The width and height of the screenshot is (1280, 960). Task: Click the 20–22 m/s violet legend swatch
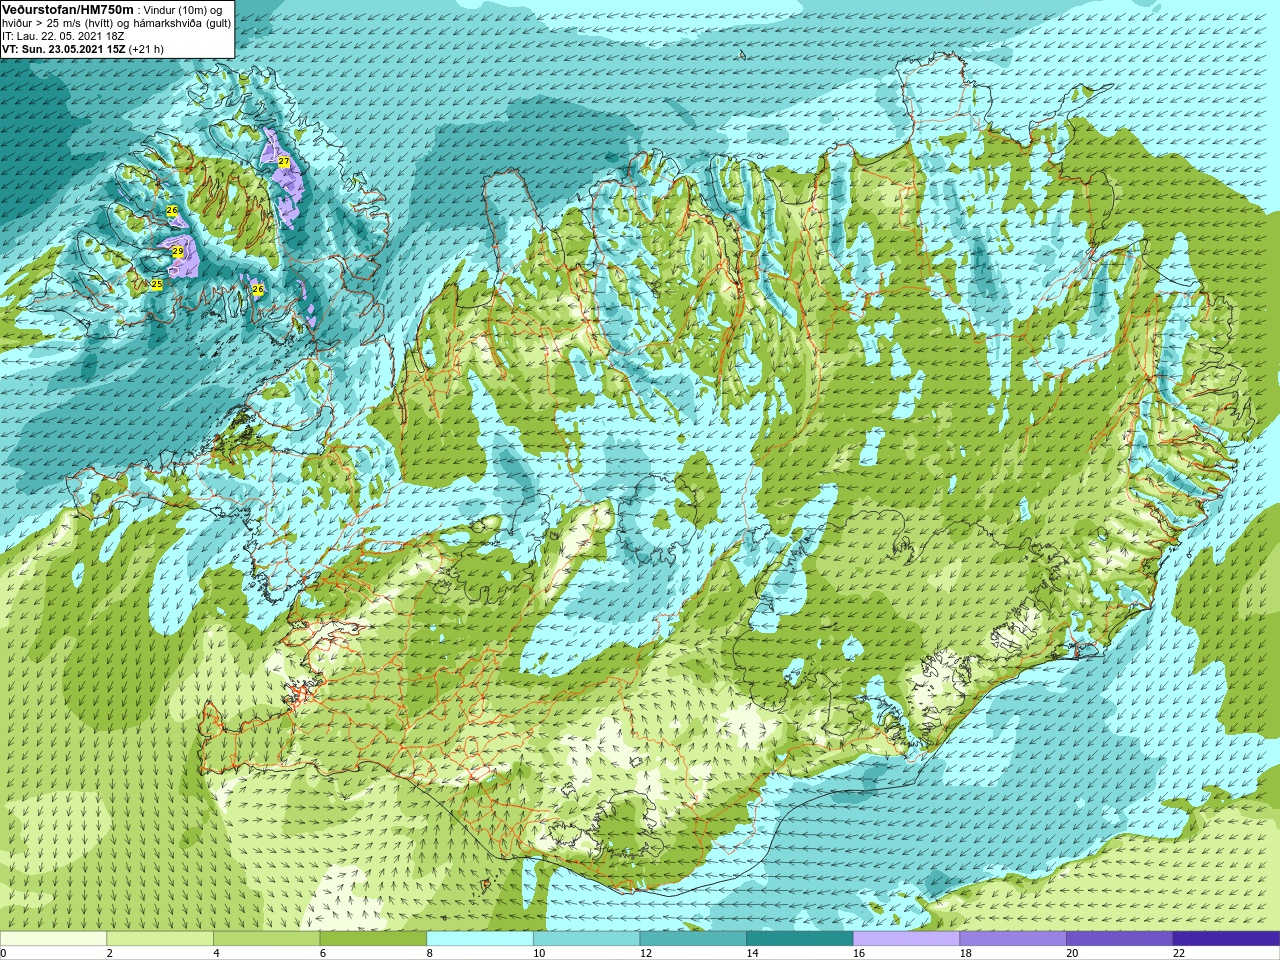coord(1120,939)
